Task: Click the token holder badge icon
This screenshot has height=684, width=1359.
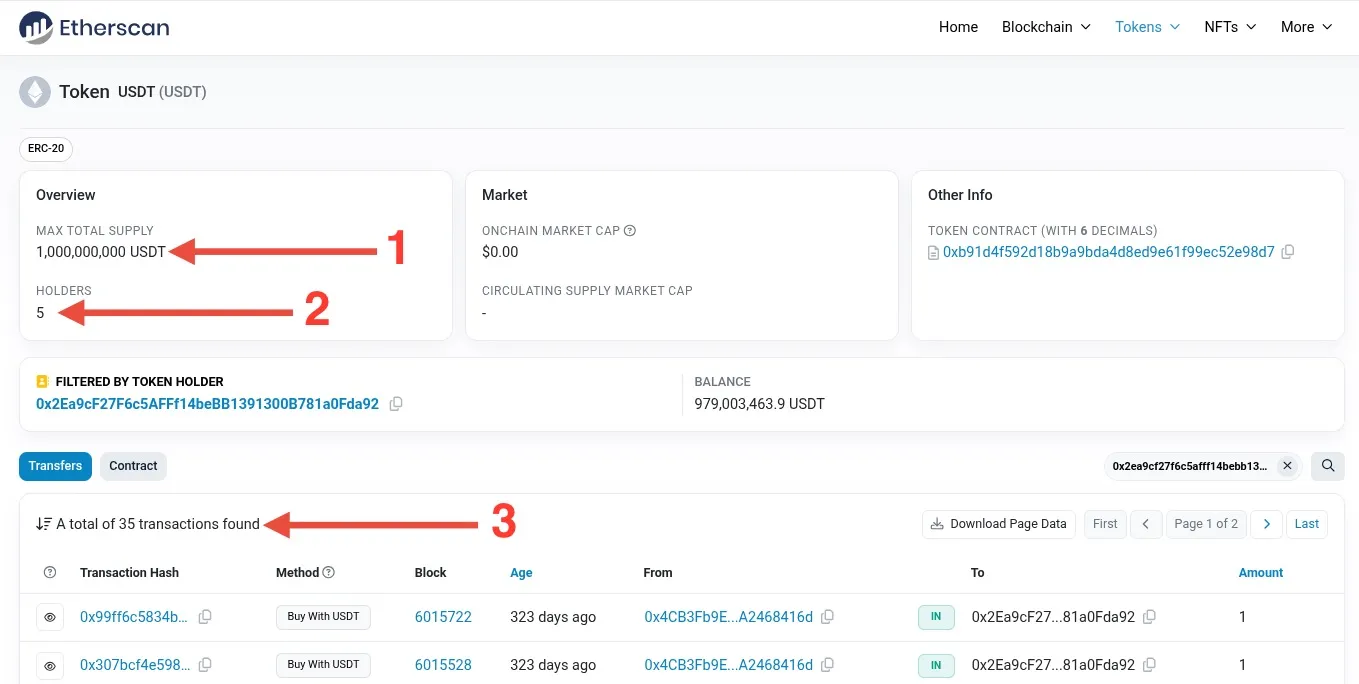Action: pos(42,382)
